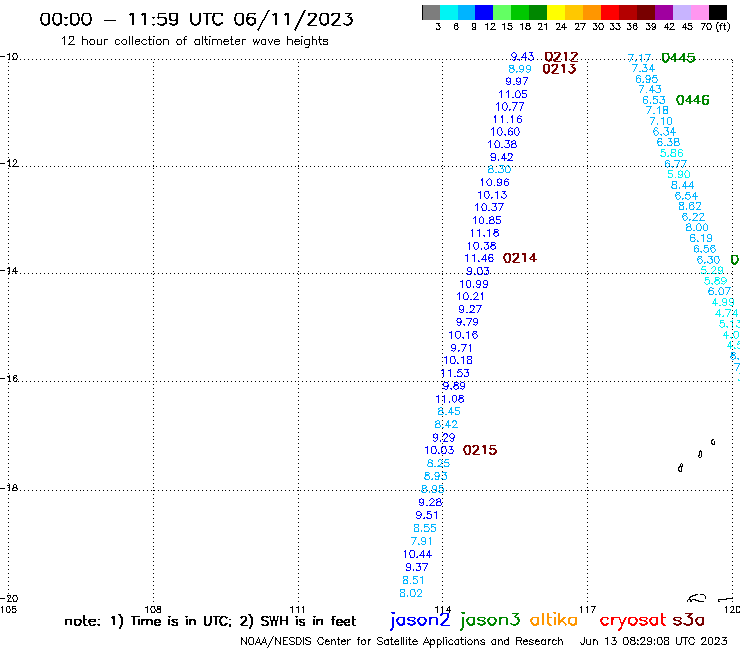Click the pink 70 ft legend swatch
The width and height of the screenshot is (740, 650).
pos(699,12)
